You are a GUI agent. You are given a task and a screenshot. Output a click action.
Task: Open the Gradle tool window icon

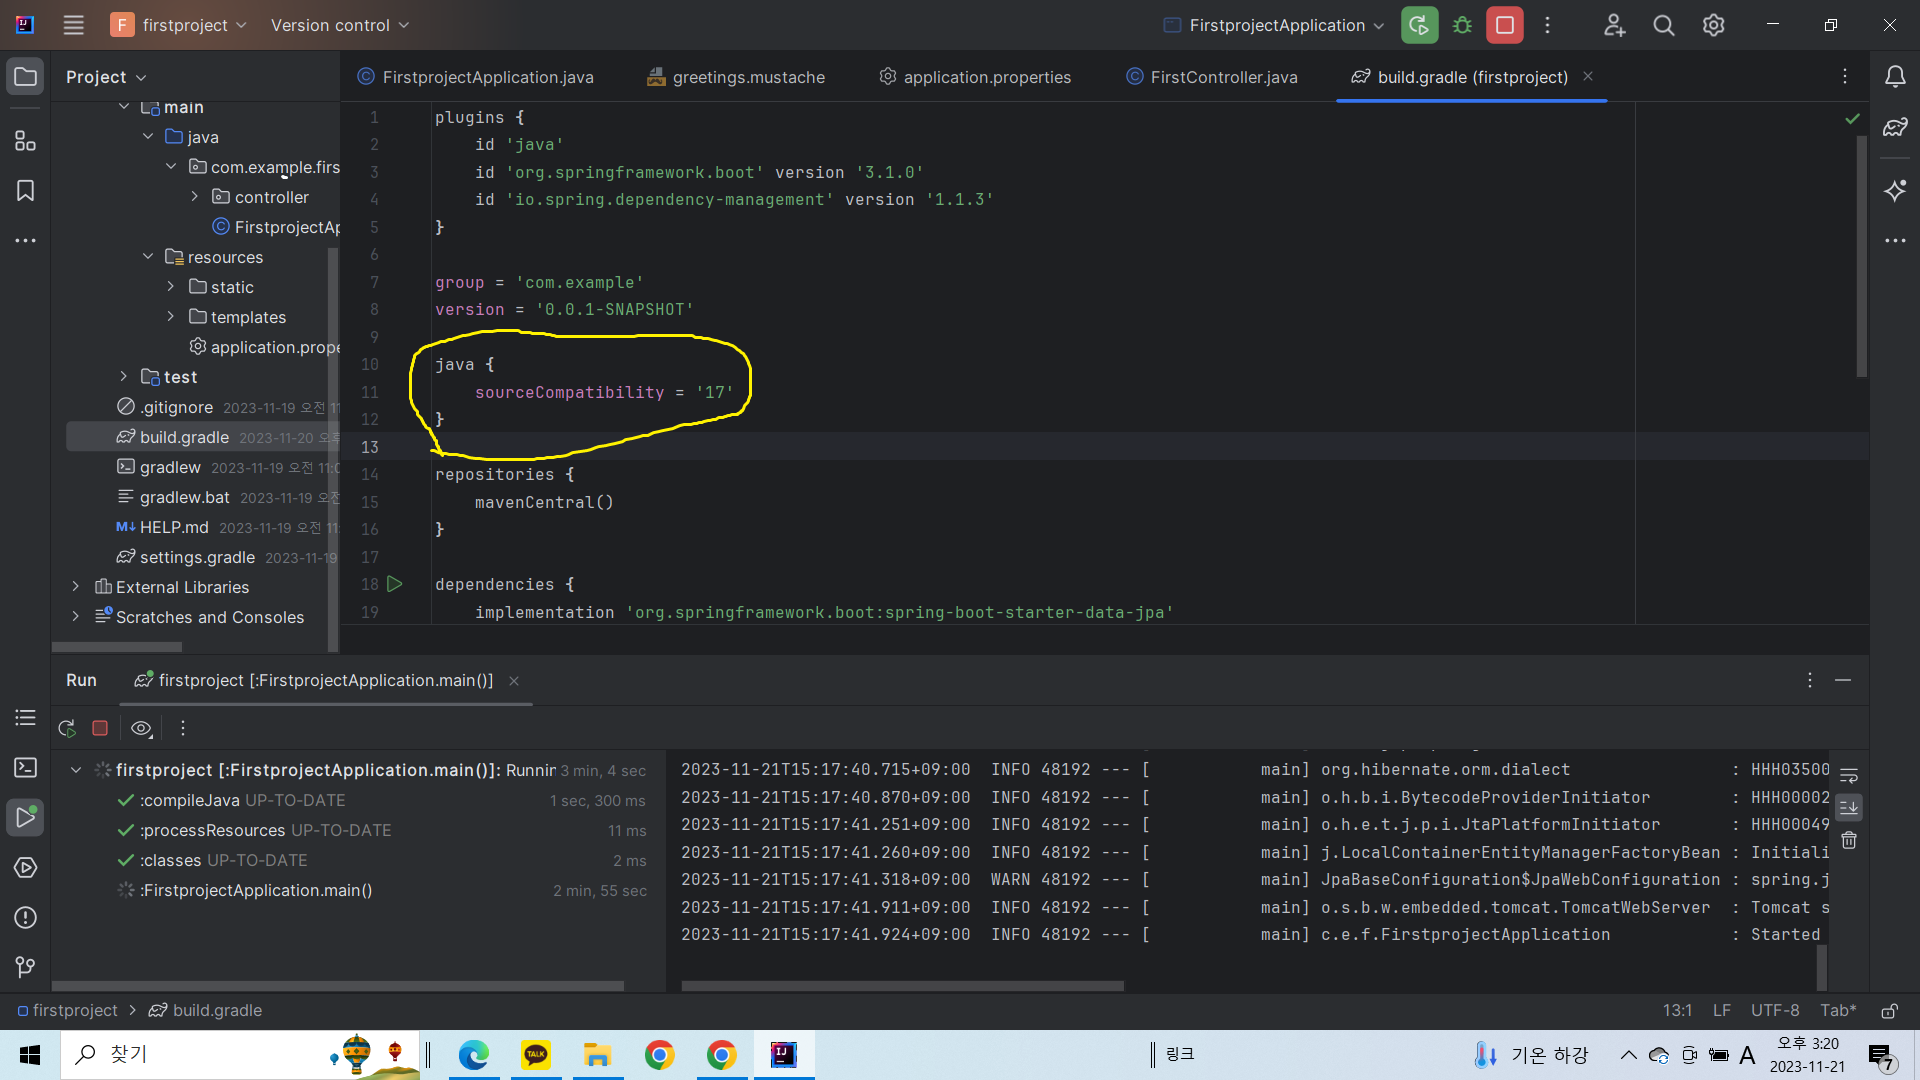click(x=1895, y=127)
